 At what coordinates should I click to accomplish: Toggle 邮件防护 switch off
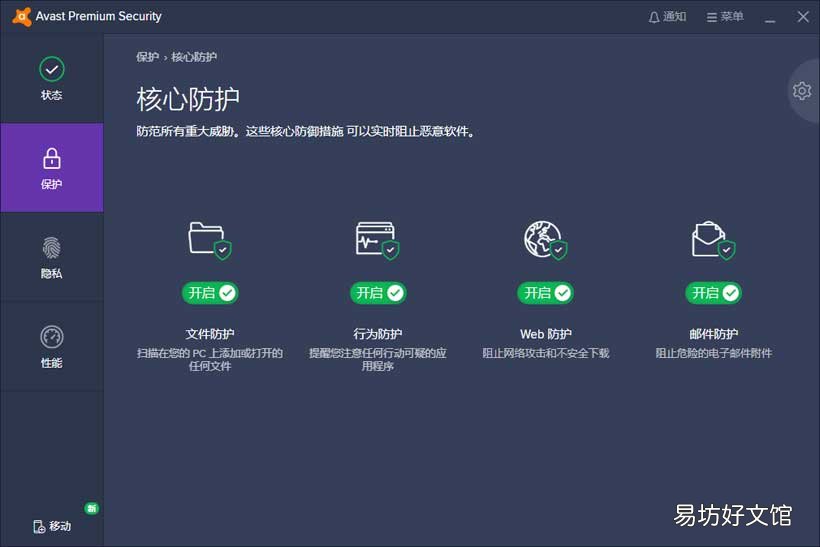click(x=713, y=293)
